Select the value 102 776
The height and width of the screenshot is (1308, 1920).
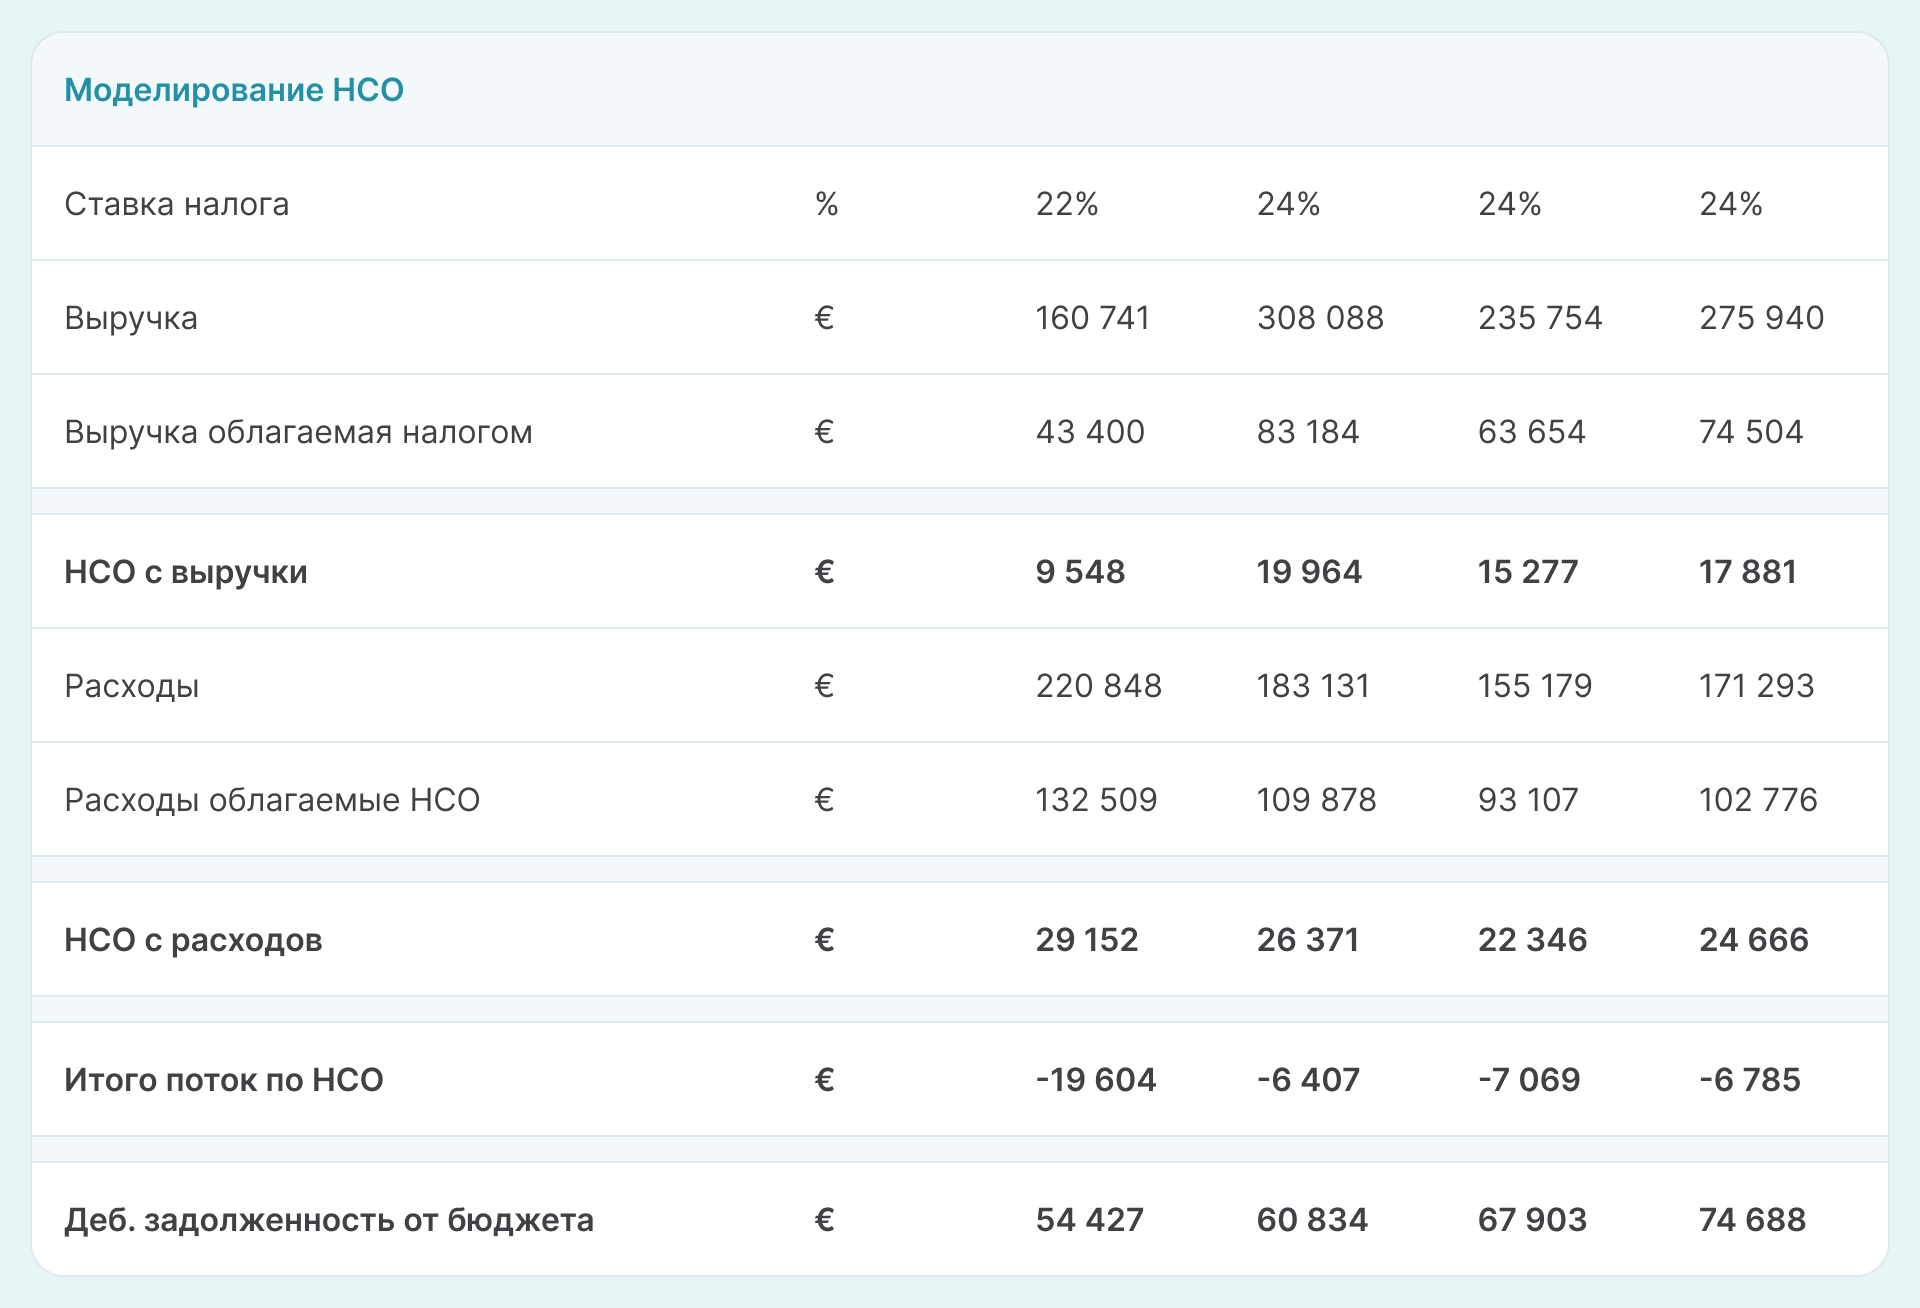point(1757,800)
